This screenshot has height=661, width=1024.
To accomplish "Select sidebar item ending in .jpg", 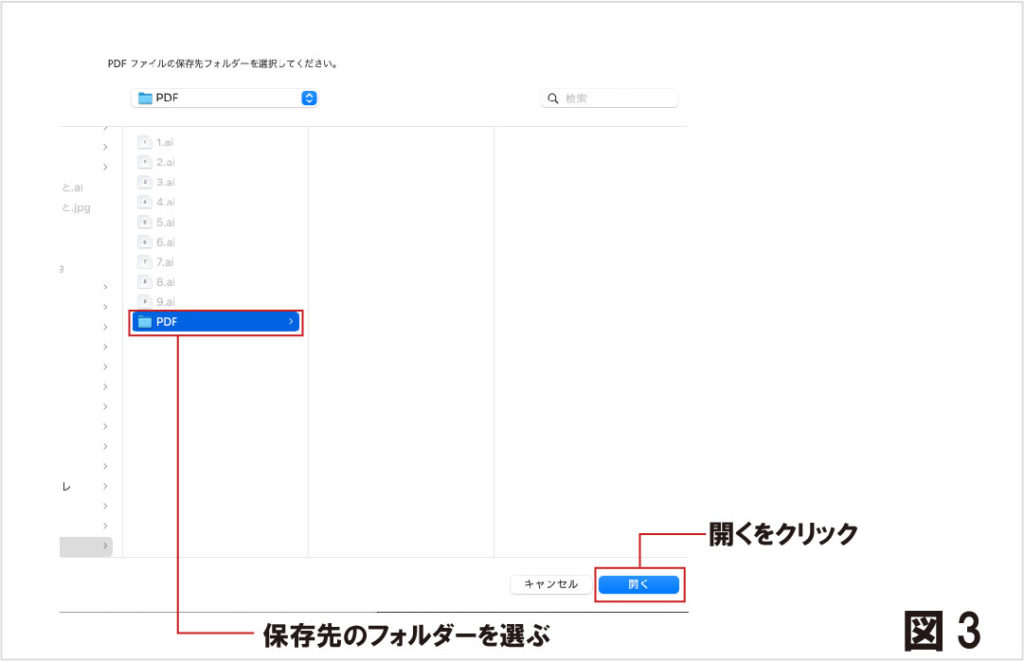I will (76, 207).
